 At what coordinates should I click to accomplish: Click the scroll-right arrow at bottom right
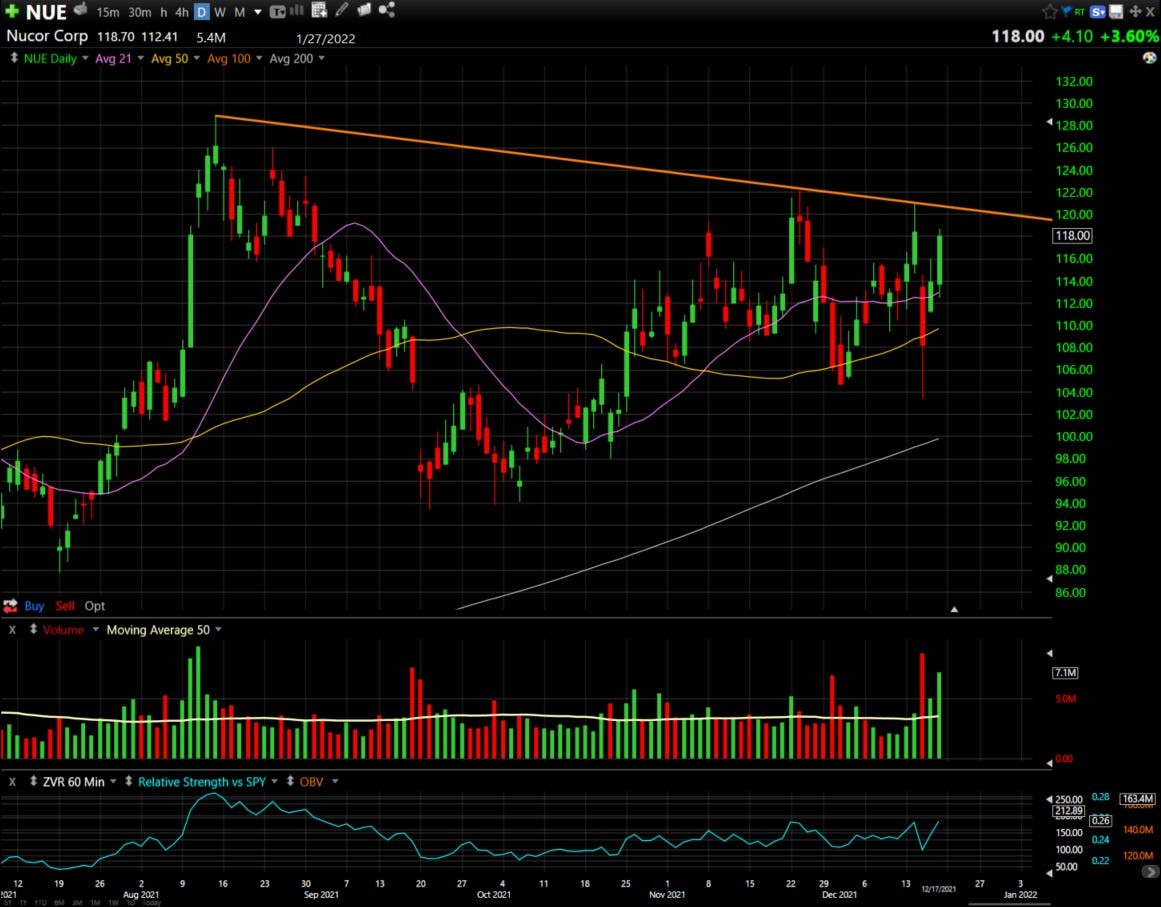pos(1151,872)
